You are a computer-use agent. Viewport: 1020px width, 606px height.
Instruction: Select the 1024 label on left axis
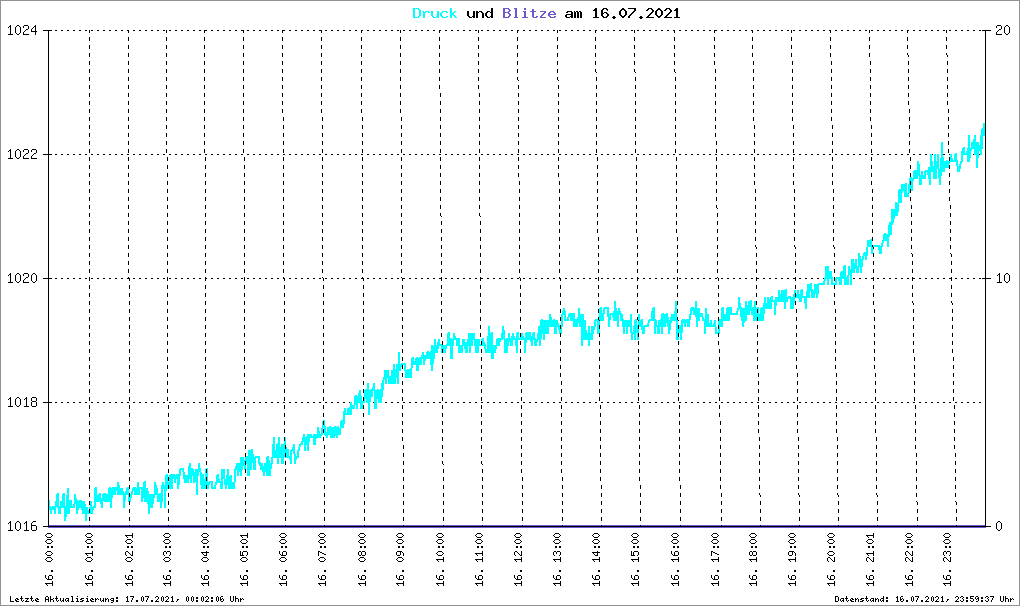[x=20, y=31]
